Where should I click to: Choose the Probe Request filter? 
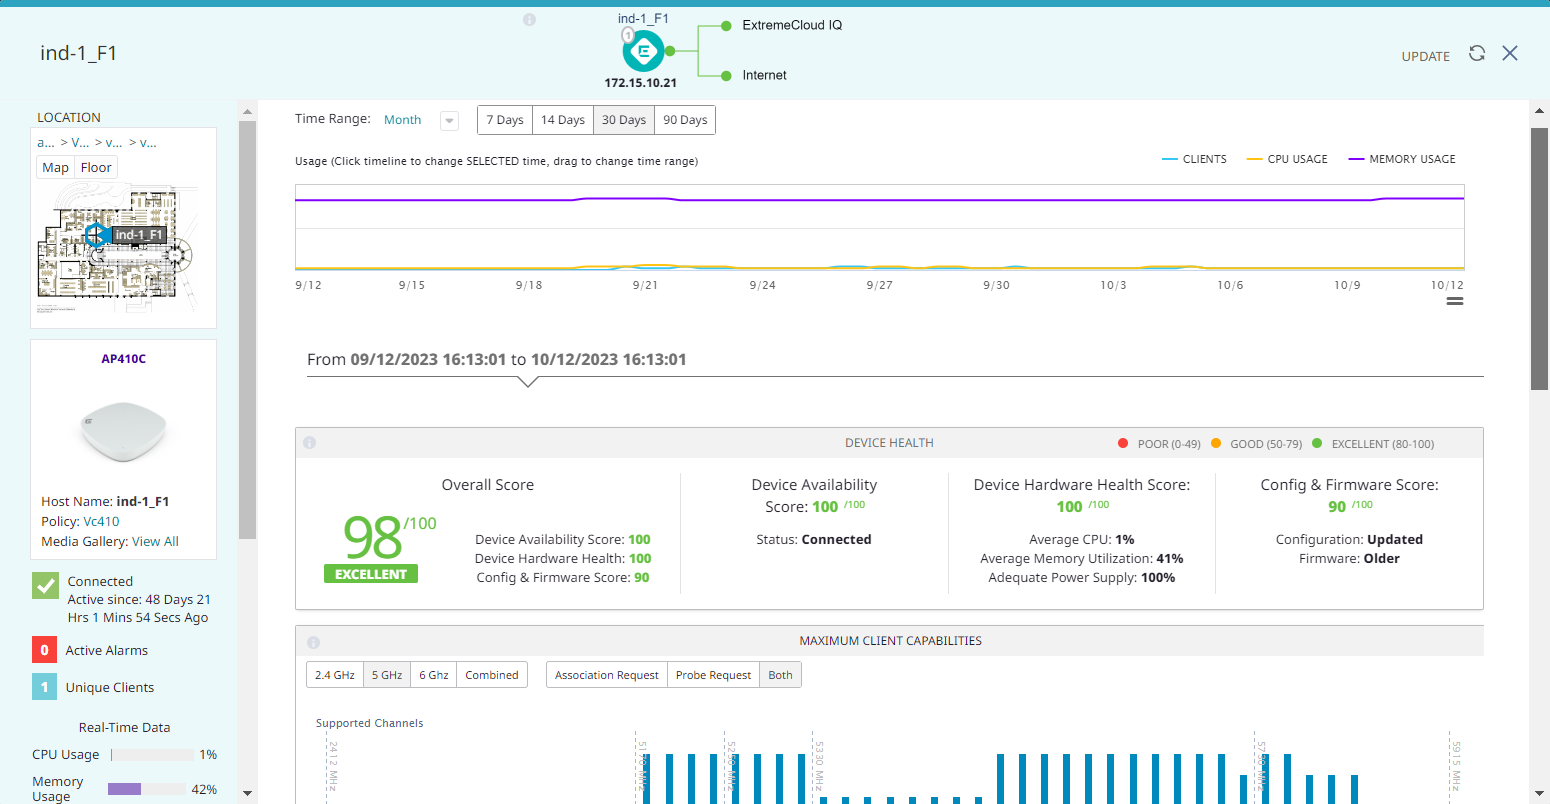713,674
